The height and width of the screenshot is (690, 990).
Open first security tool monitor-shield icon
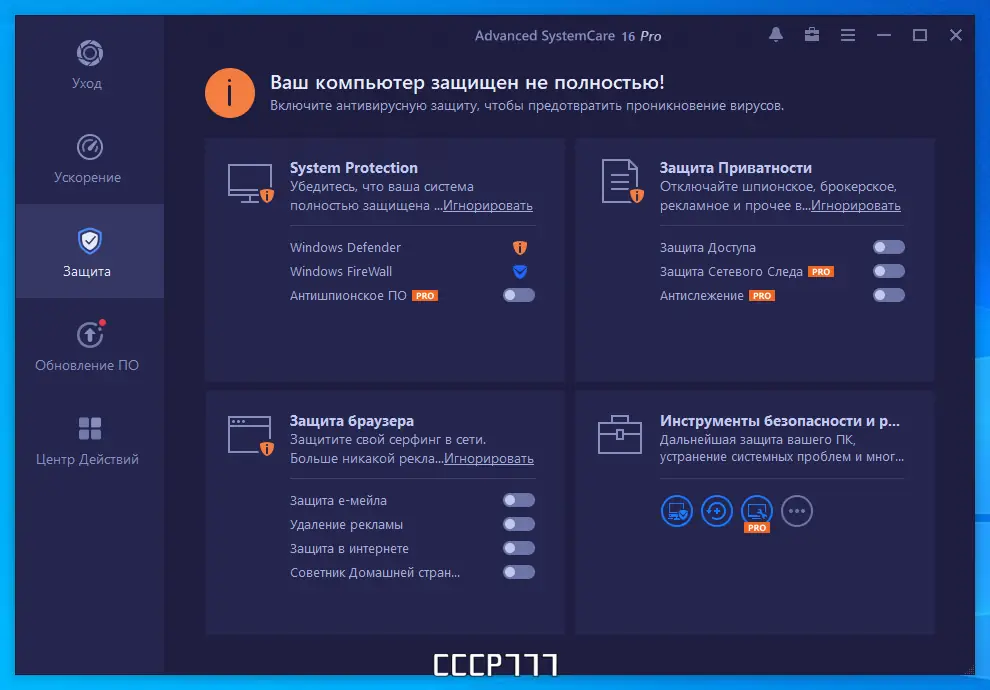tap(677, 511)
